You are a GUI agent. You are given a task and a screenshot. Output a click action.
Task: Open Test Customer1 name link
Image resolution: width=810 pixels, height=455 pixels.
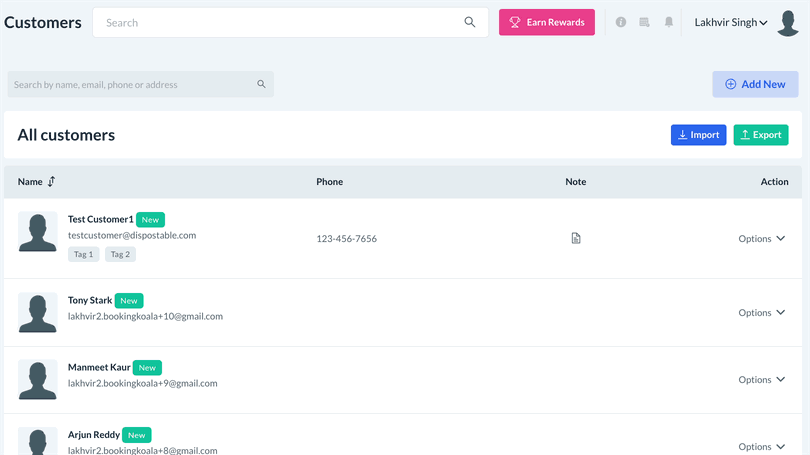point(101,219)
